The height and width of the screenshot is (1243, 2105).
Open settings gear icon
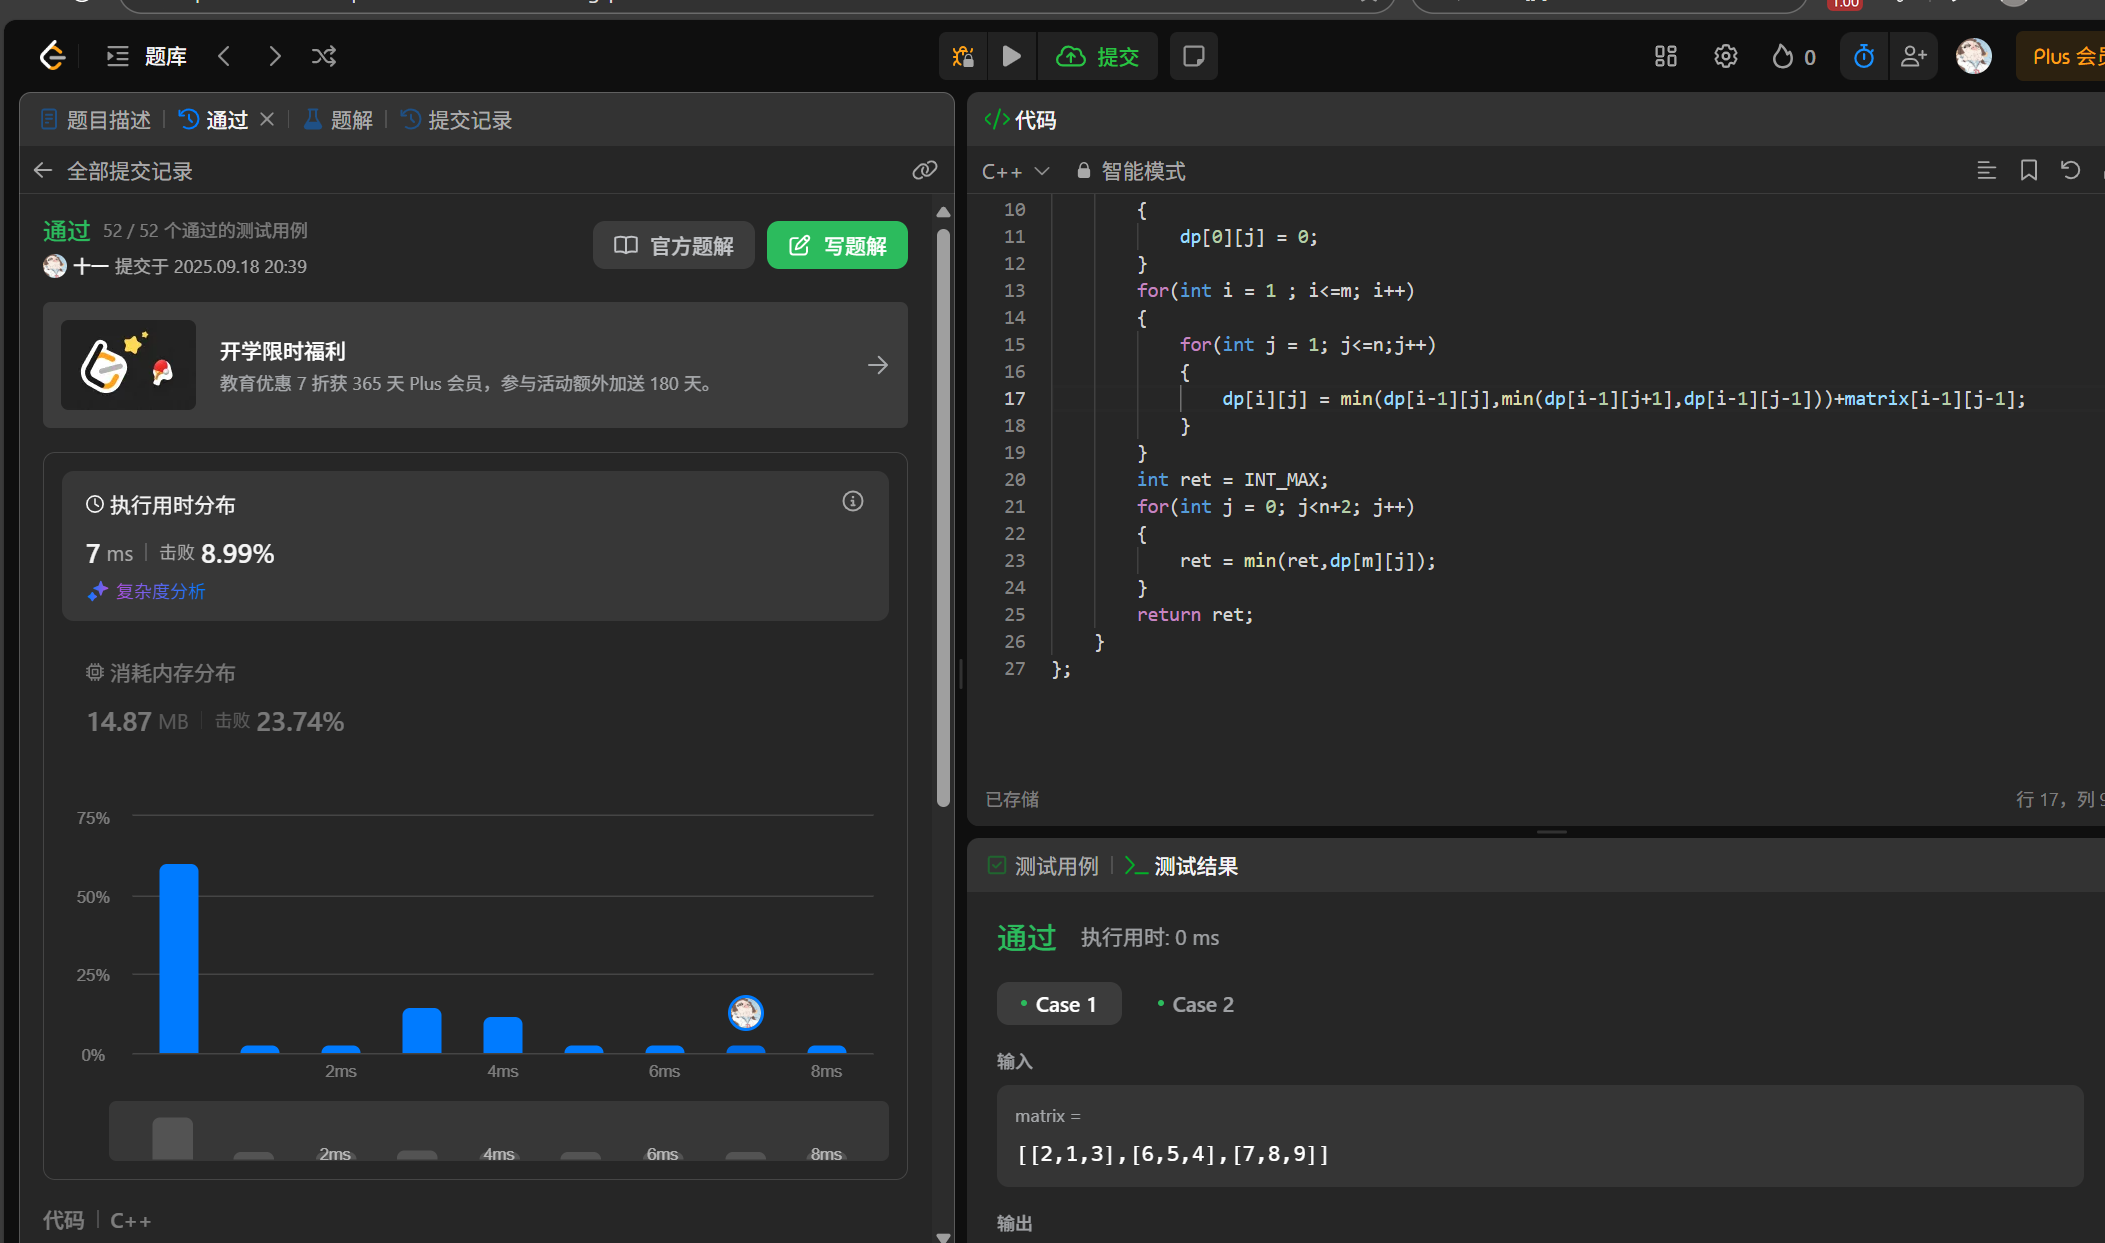(1725, 56)
